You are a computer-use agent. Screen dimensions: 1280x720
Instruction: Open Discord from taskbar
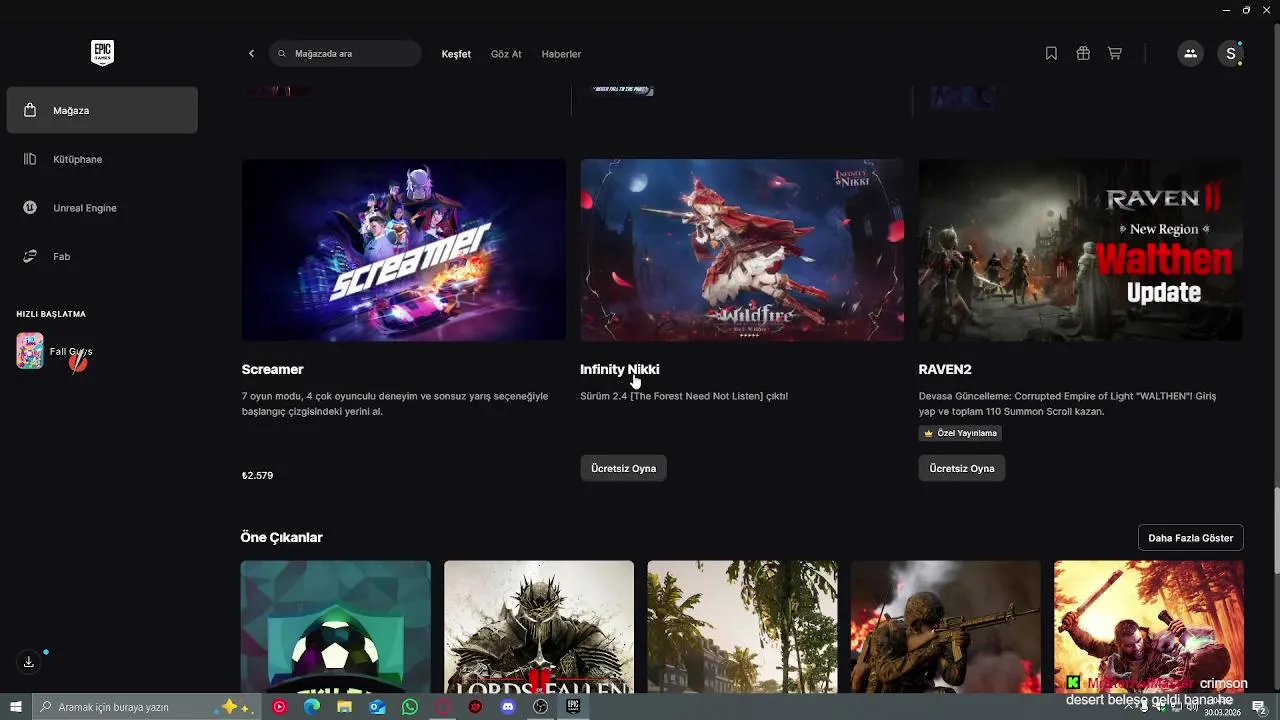point(508,707)
